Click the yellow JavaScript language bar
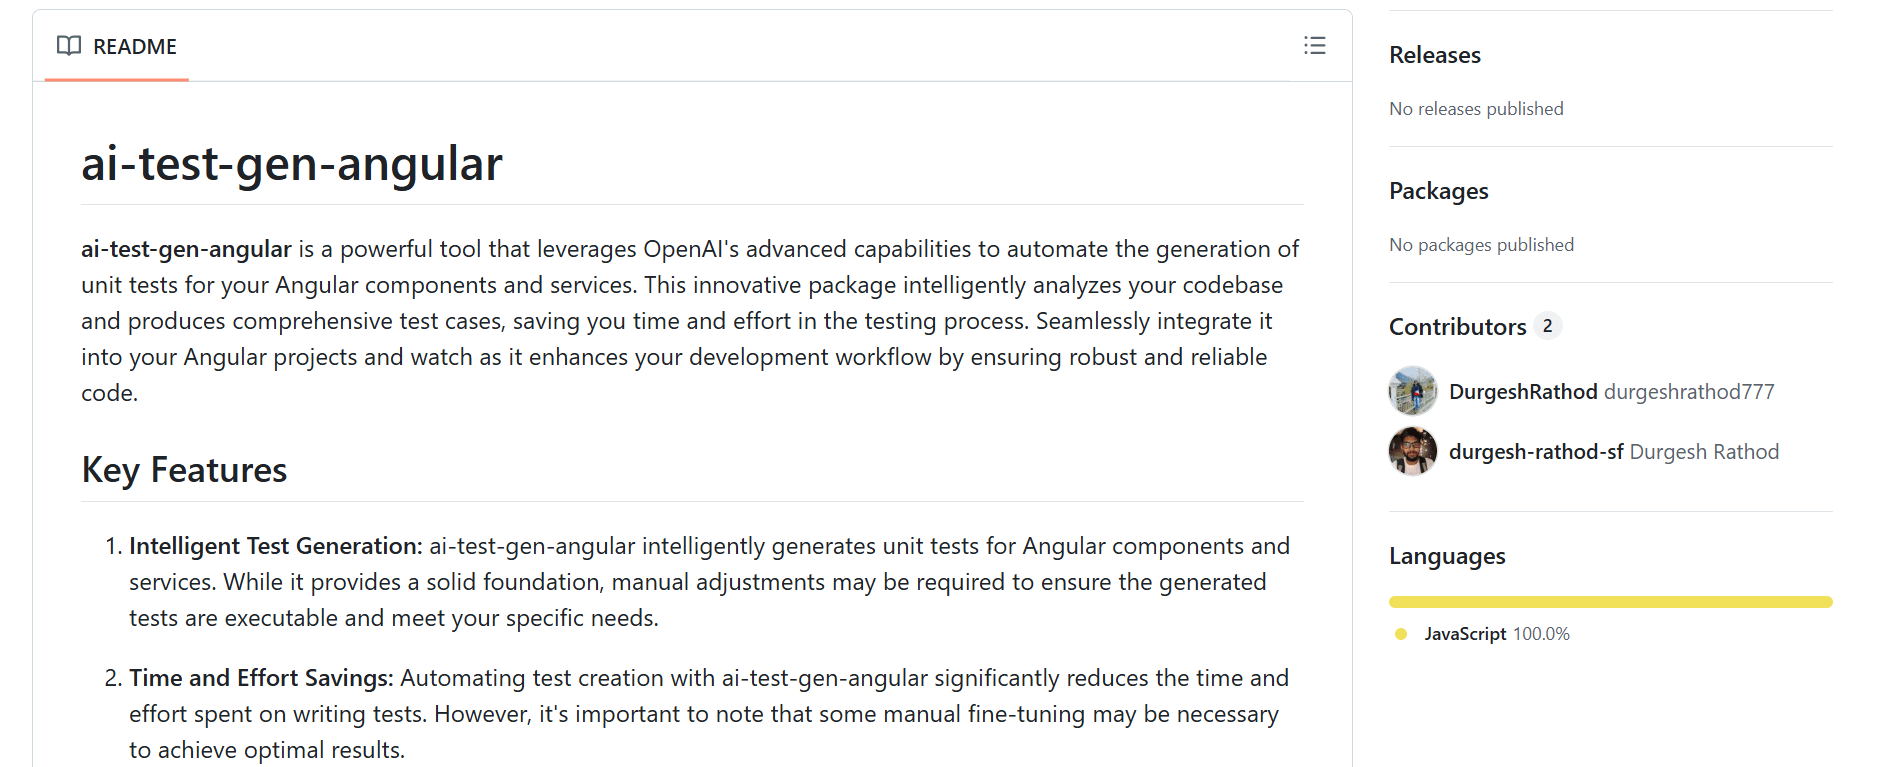 click(x=1610, y=602)
